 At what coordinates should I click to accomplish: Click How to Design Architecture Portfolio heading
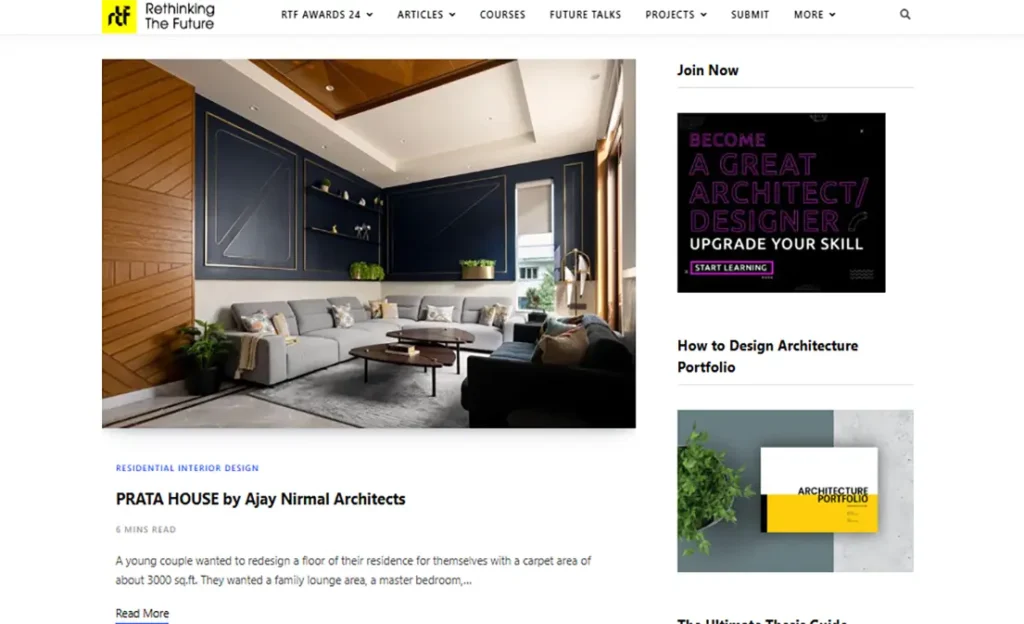coord(767,356)
